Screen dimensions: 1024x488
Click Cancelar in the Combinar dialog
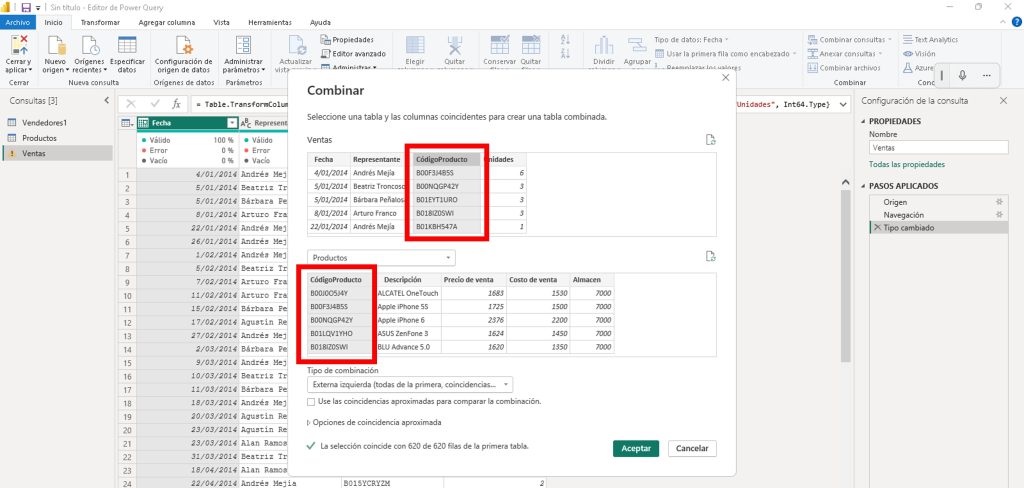692,448
